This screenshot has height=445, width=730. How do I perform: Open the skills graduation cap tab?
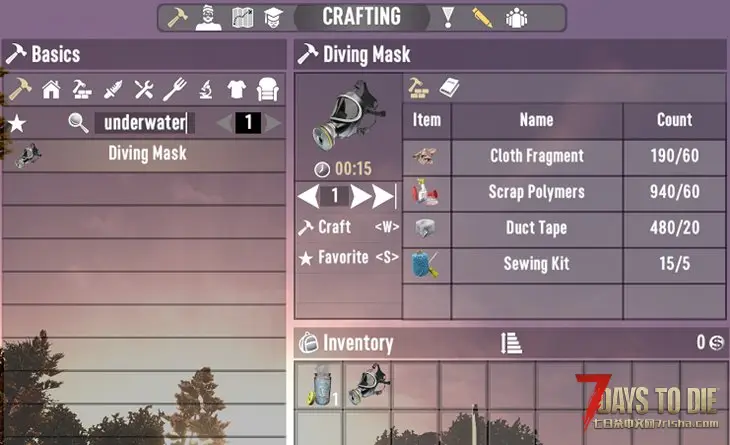274,18
